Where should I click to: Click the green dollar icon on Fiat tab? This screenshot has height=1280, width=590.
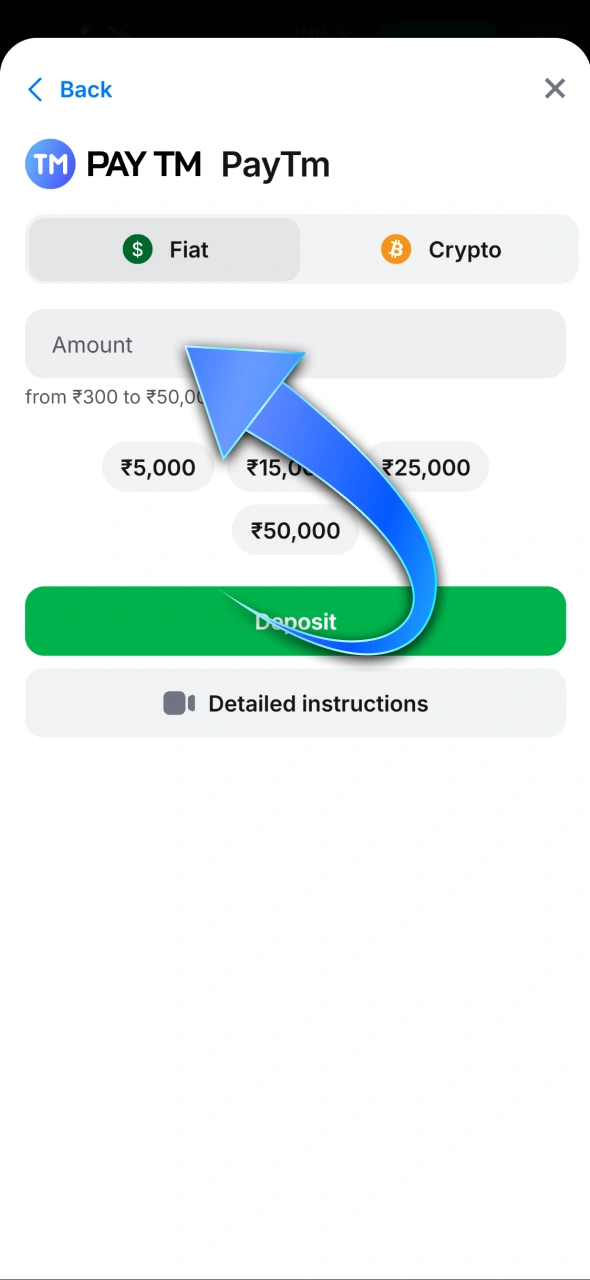coord(137,249)
